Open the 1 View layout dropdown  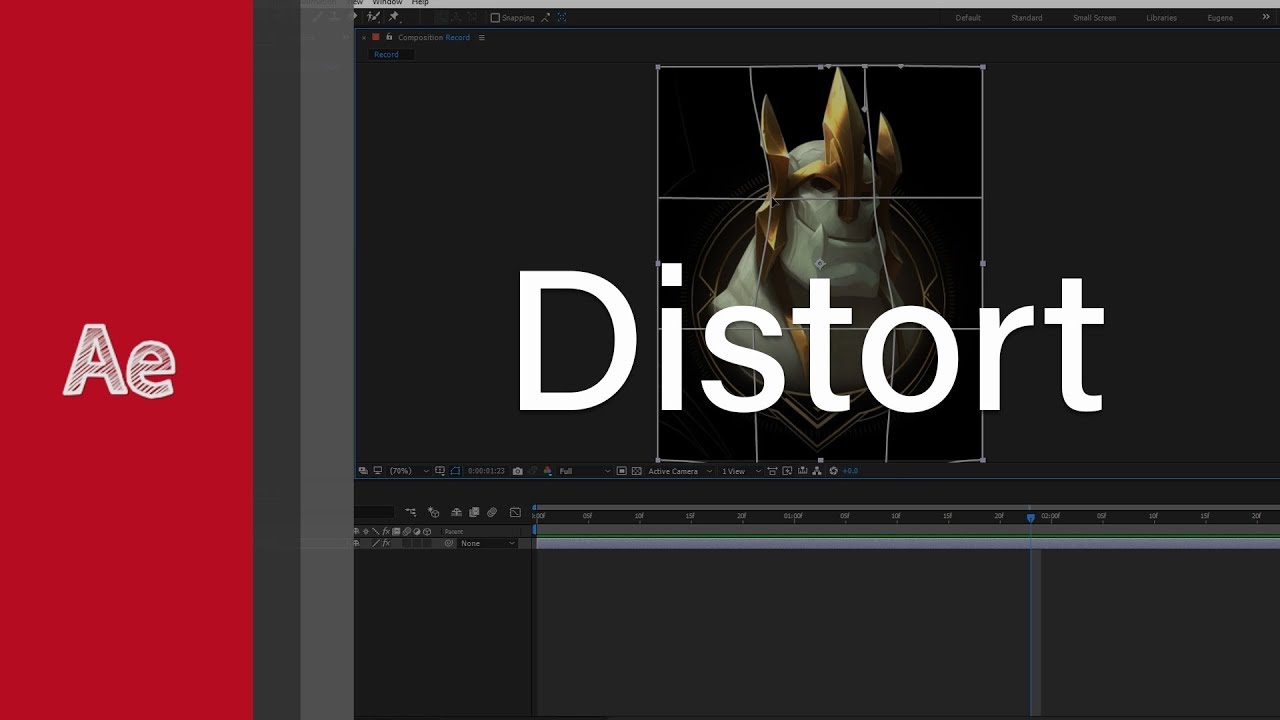click(x=741, y=471)
